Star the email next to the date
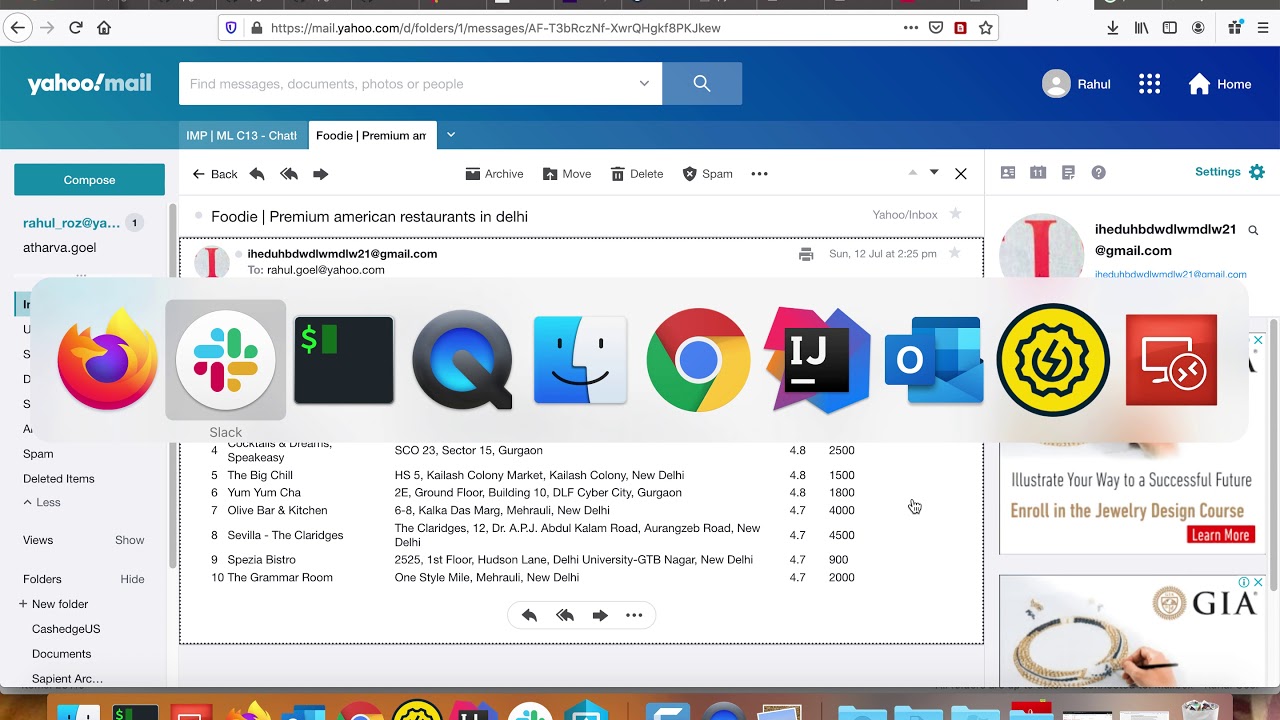1280x720 pixels. [x=954, y=253]
